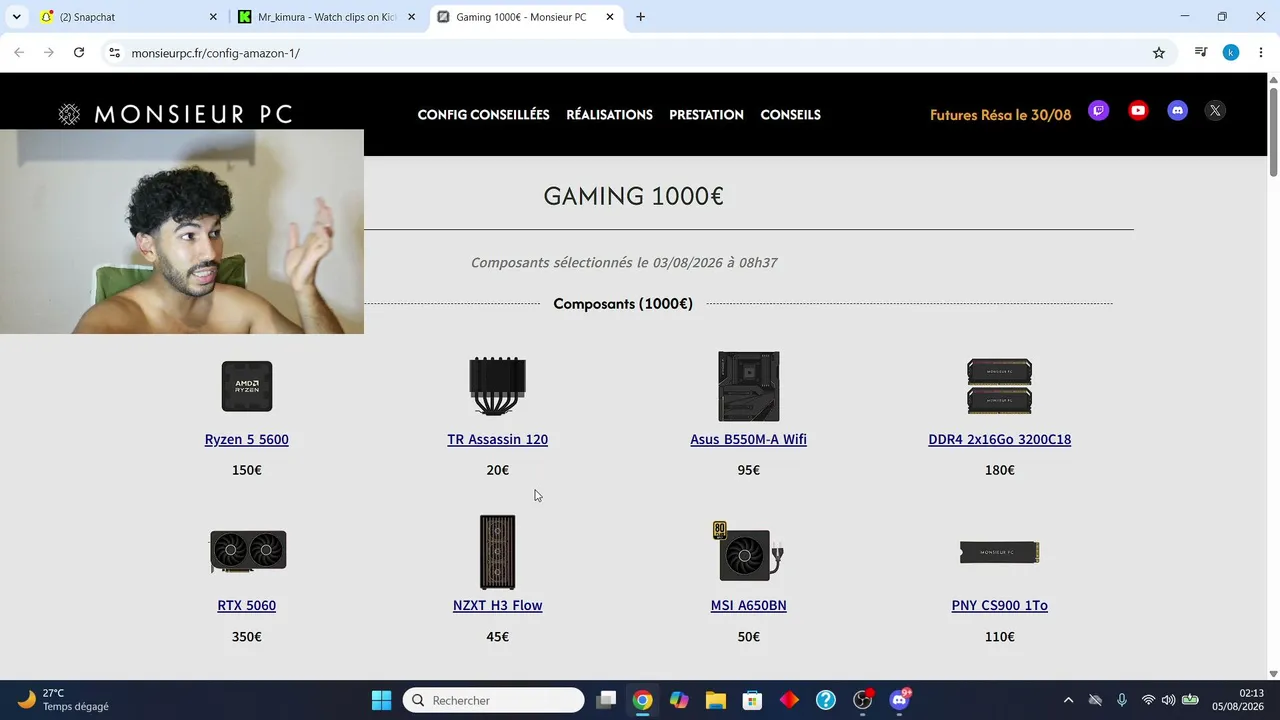Open the Prestation menu item

pos(707,115)
